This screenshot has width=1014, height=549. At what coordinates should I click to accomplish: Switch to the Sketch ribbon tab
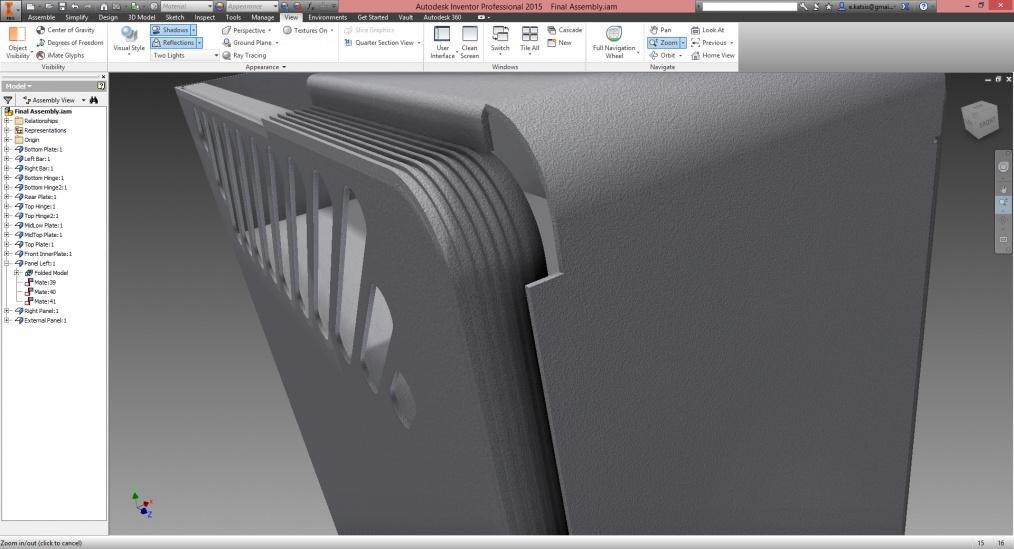click(x=175, y=17)
